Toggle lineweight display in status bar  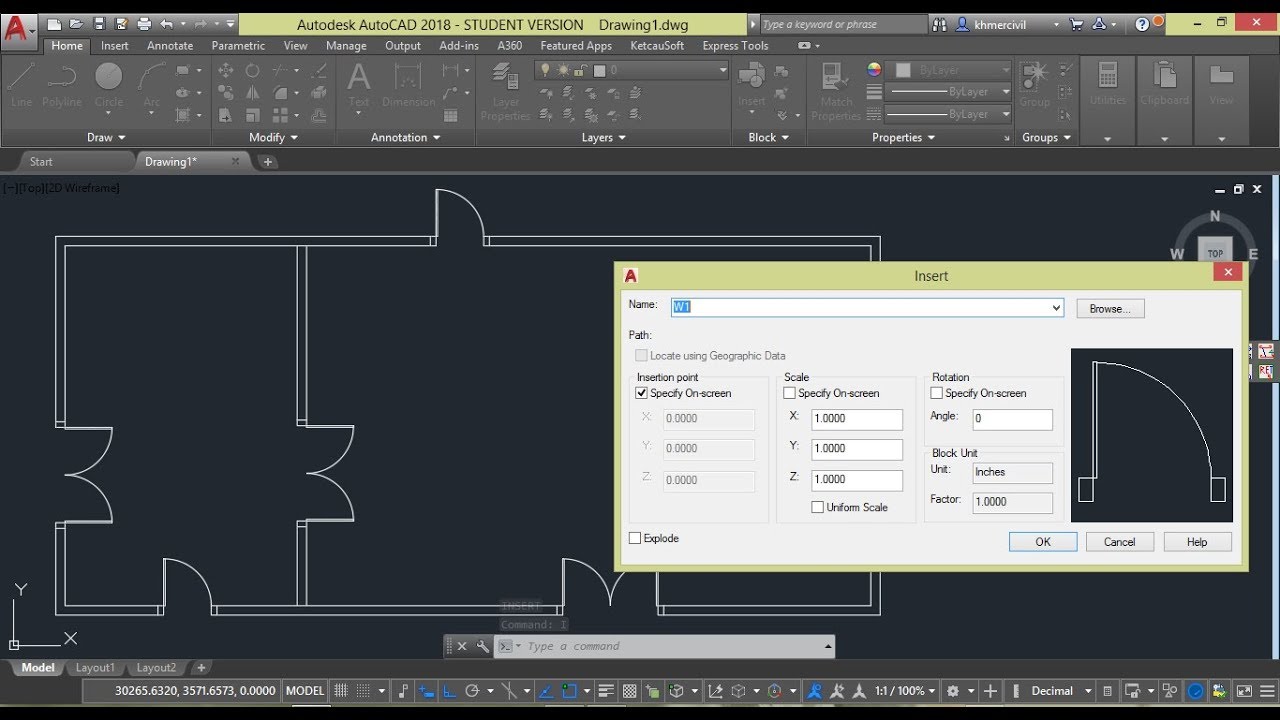click(607, 691)
